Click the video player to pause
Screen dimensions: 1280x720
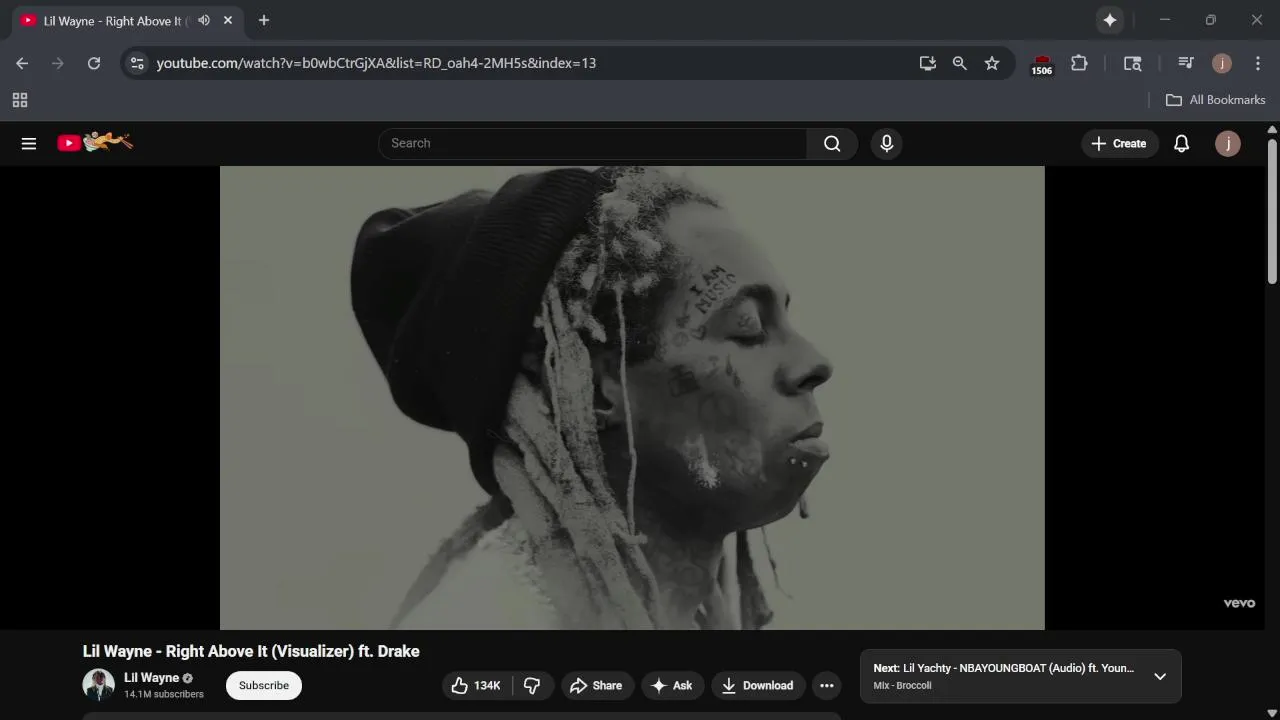(632, 398)
